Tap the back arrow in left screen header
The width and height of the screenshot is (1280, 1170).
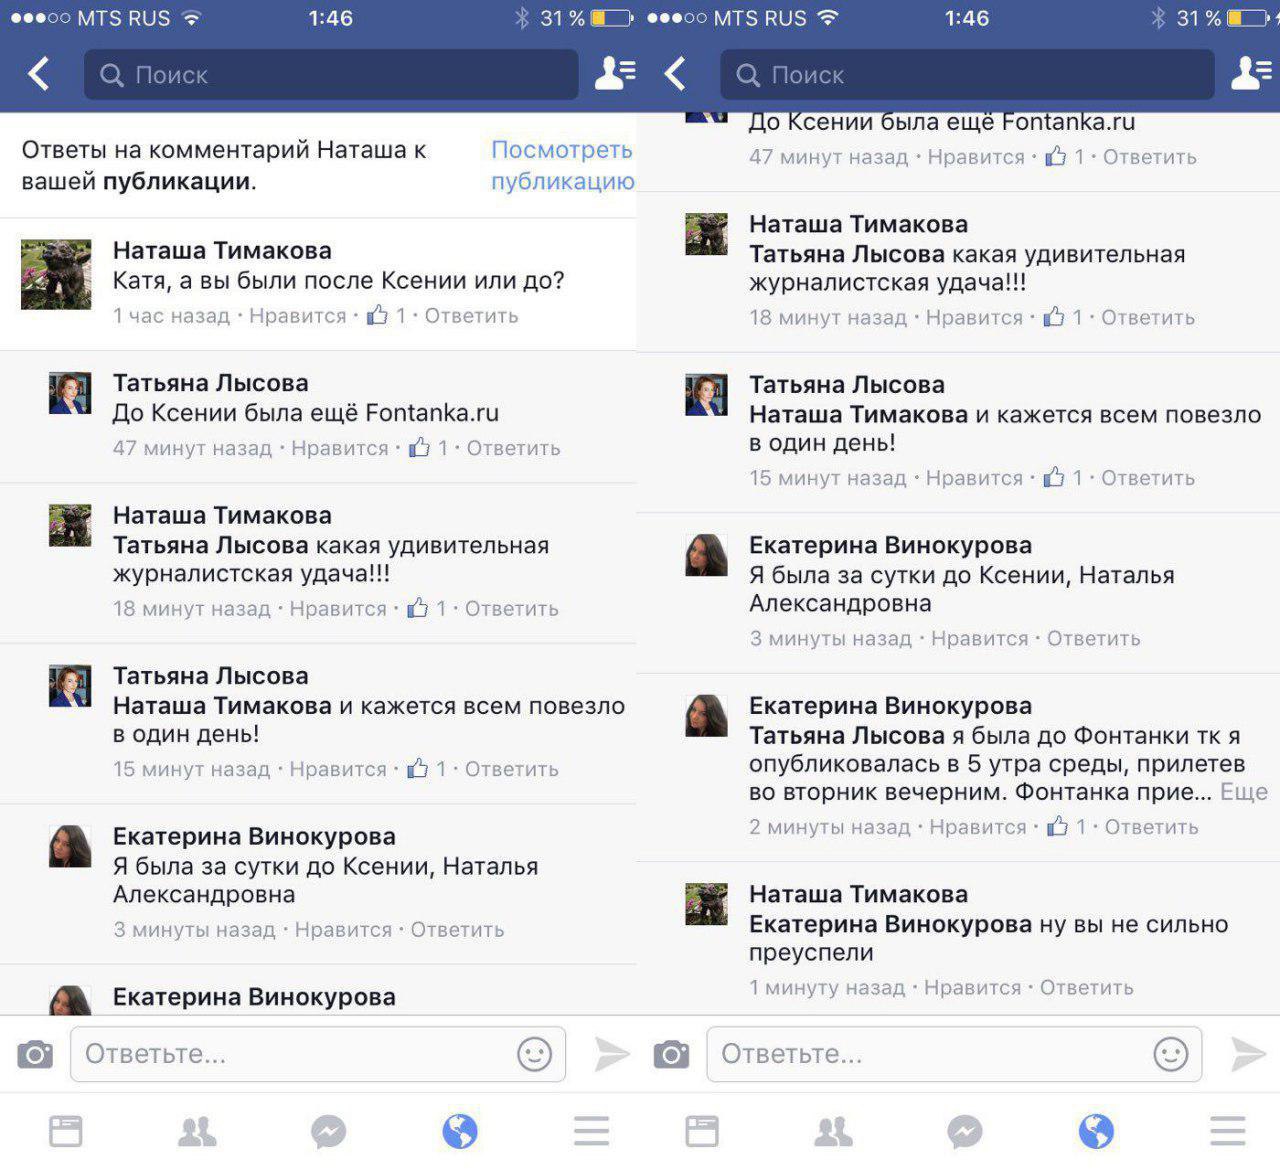pyautogui.click(x=38, y=74)
